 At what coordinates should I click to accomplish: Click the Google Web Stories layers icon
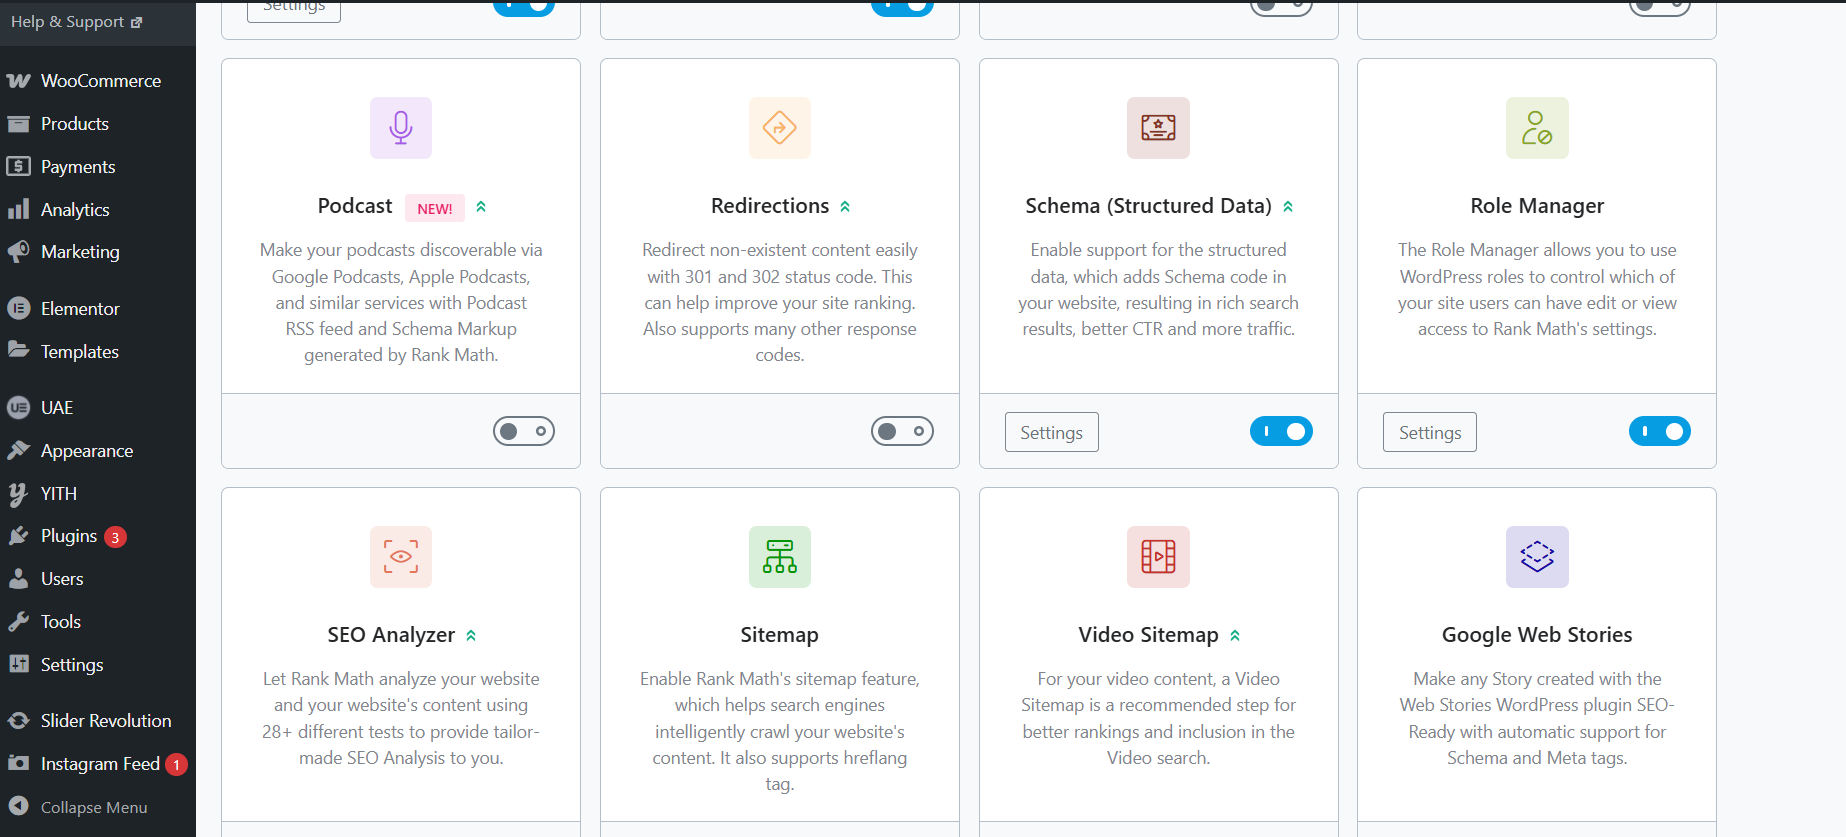coord(1537,557)
